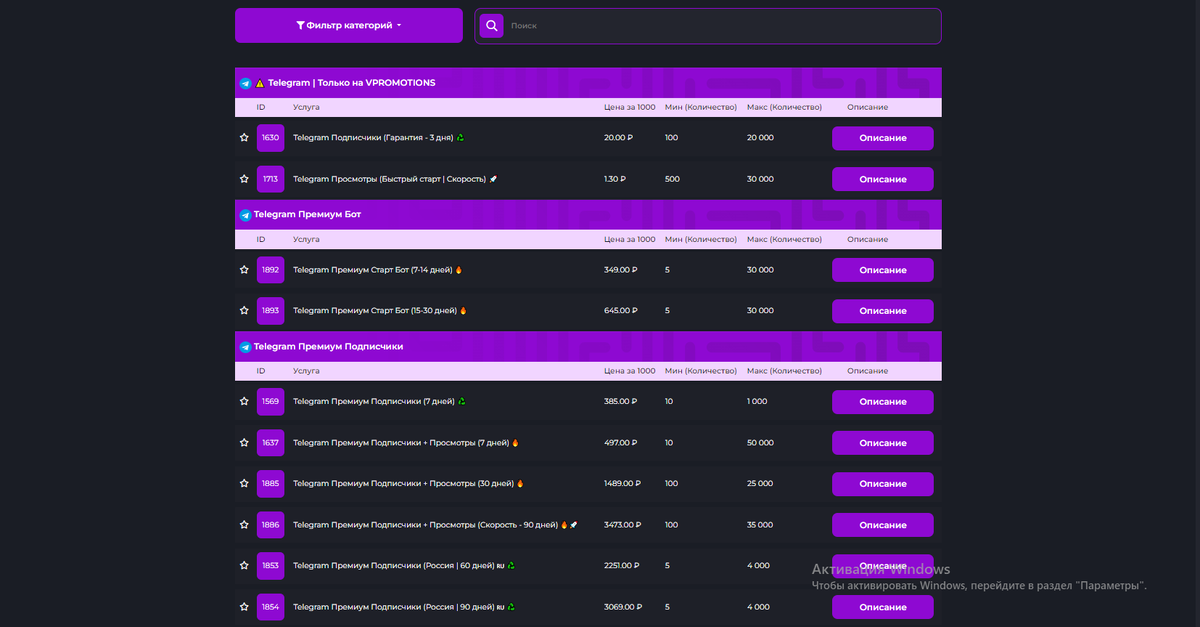This screenshot has height=627, width=1200.
Task: Click the fire emoji on service 1637 row
Action: [x=516, y=443]
